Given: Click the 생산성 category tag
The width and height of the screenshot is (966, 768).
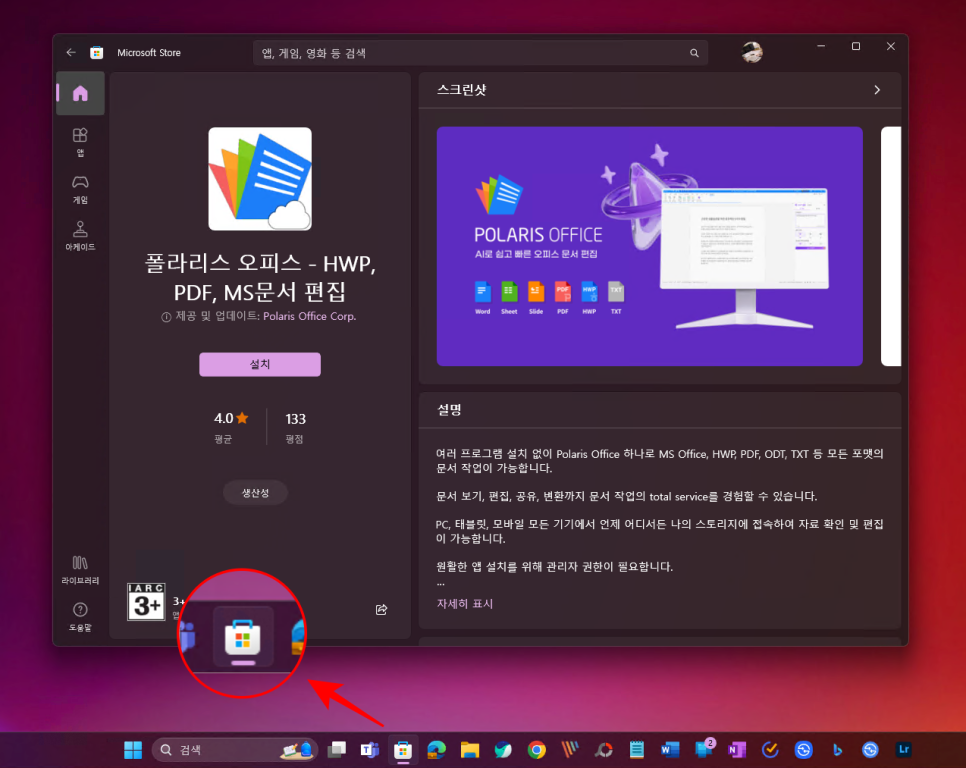Looking at the screenshot, I should (x=255, y=493).
